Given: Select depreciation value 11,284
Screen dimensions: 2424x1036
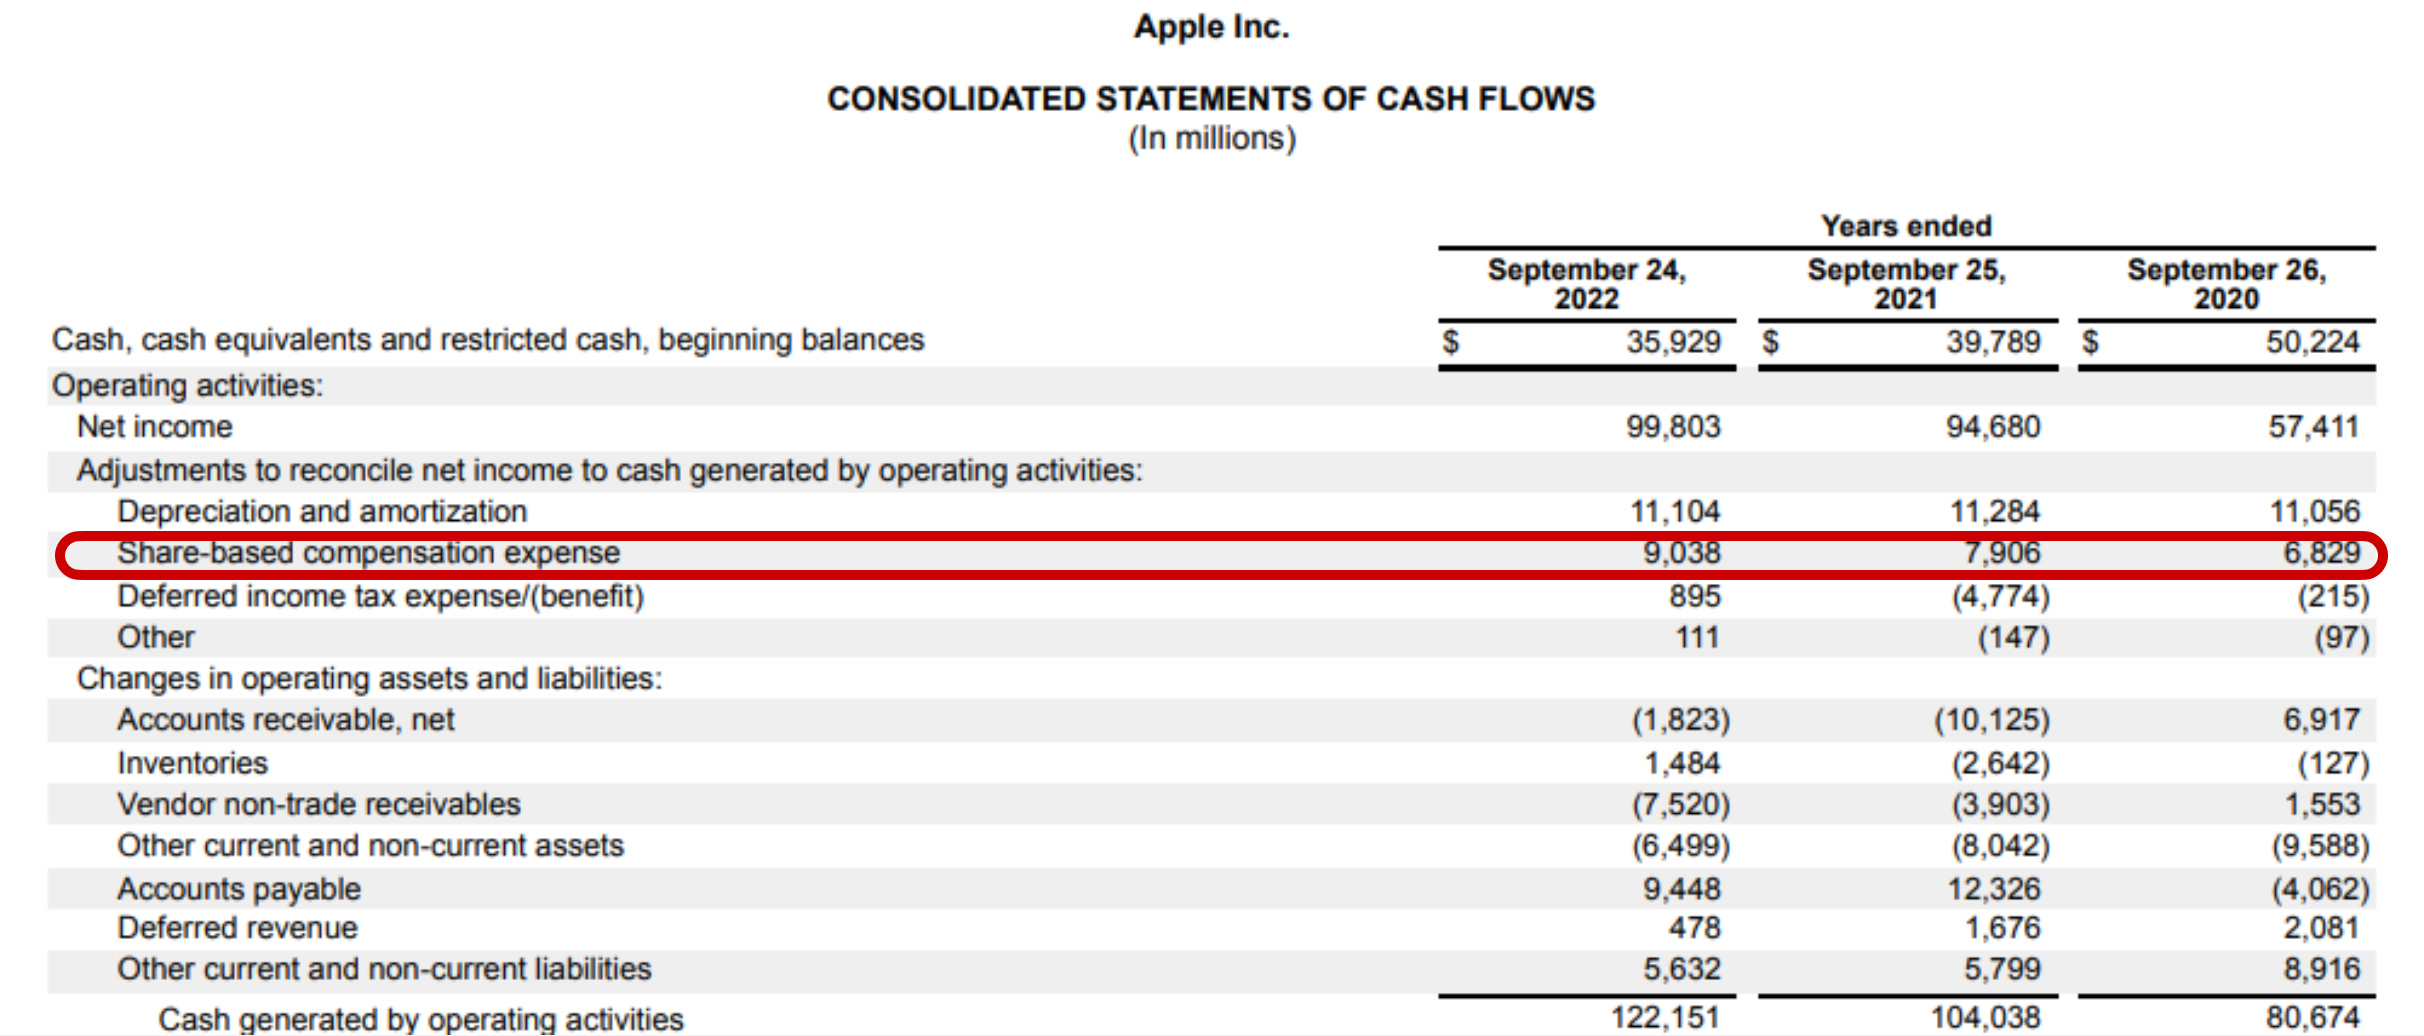Looking at the screenshot, I should tap(1995, 512).
